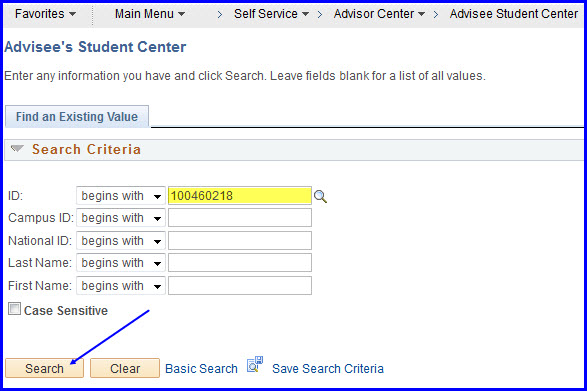Open the Self Service breadcrumb menu
587x391 pixels.
(271, 14)
